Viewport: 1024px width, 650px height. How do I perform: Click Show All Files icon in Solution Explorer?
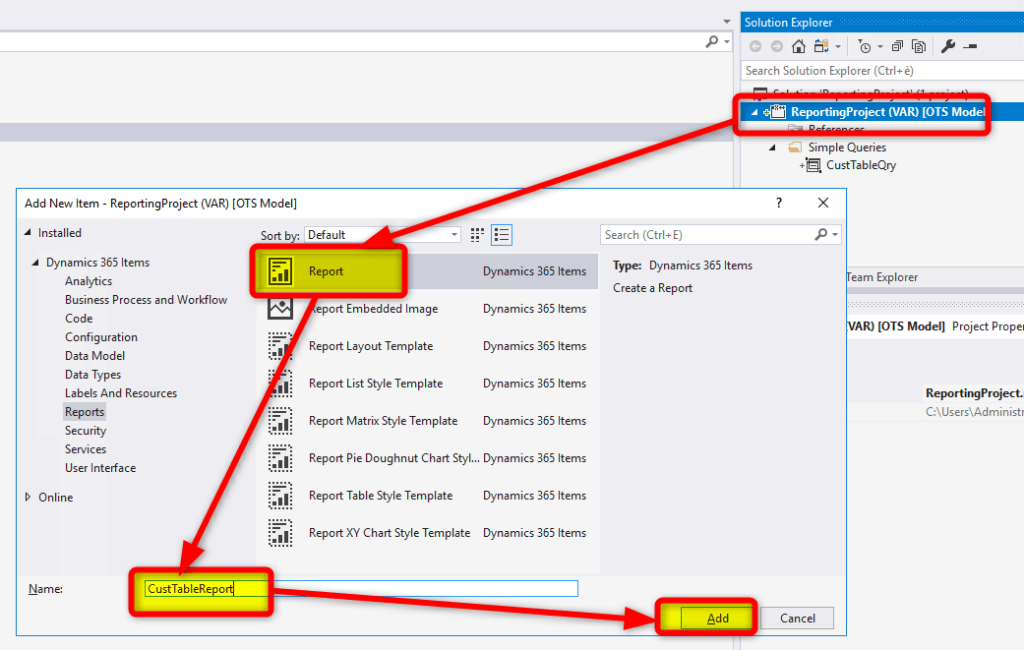[918, 46]
